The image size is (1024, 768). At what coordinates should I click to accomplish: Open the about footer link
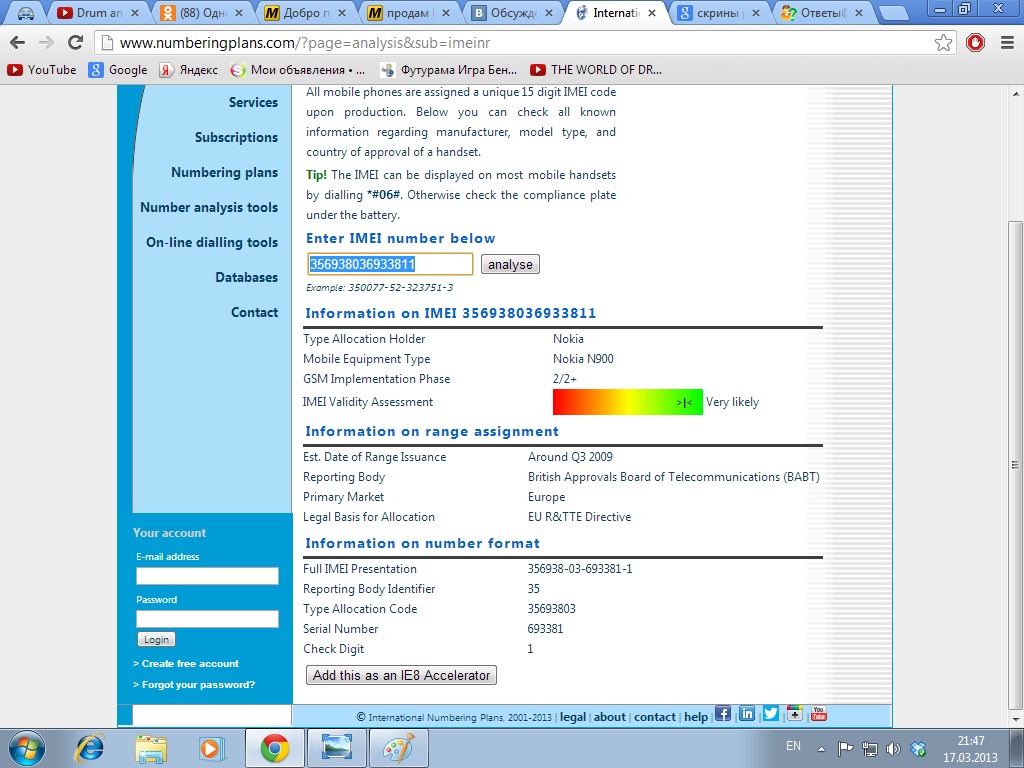pos(610,717)
